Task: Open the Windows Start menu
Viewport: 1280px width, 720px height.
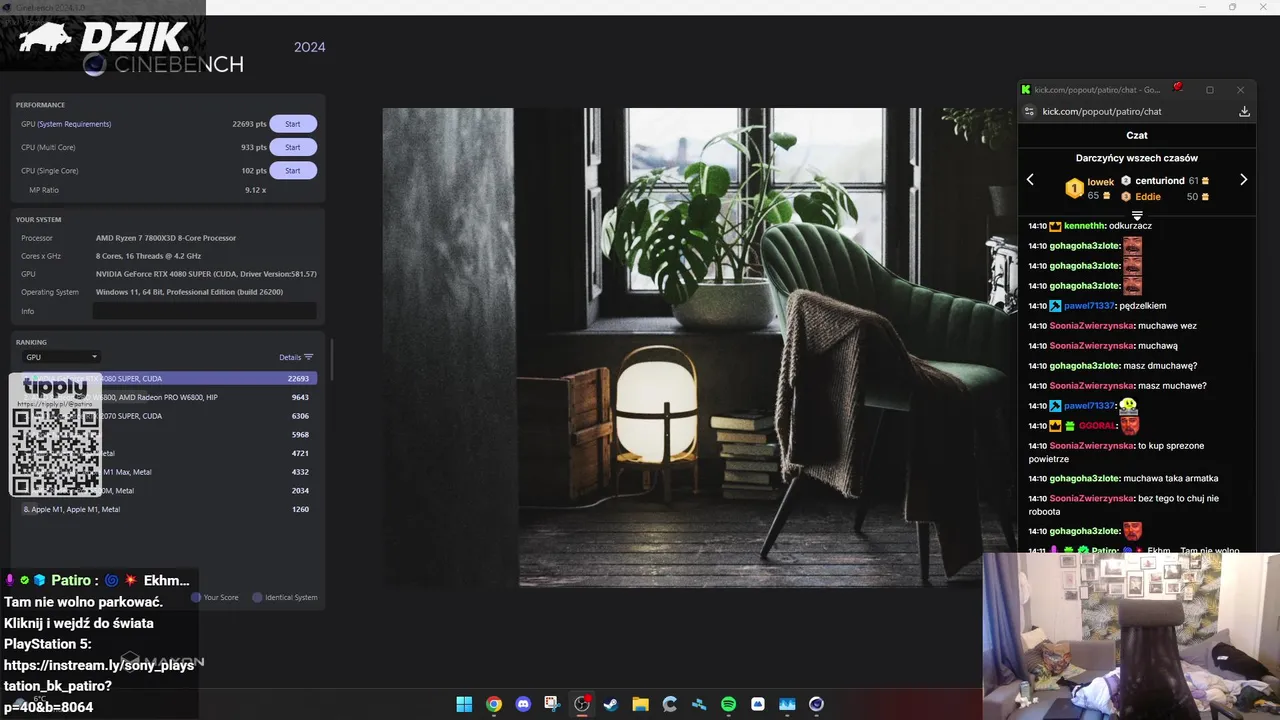Action: 464,704
